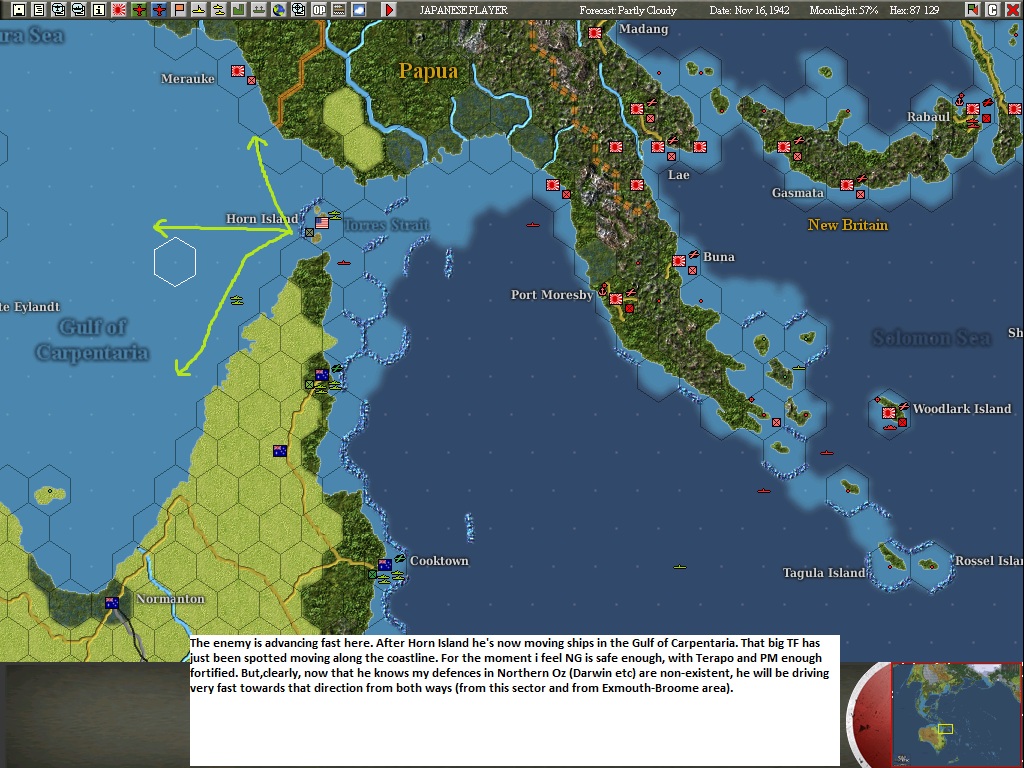Click the 'Tagula Island' map label
This screenshot has width=1024, height=768.
pos(824,573)
